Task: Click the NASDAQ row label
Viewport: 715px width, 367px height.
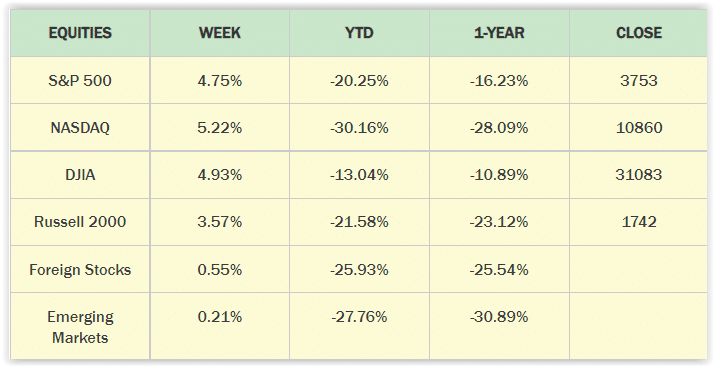Action: [x=80, y=128]
